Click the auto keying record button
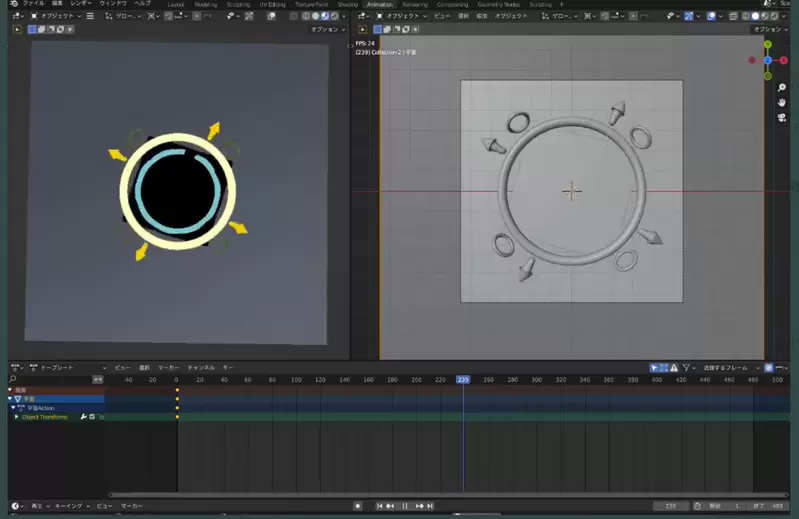The image size is (799, 519). tap(357, 506)
